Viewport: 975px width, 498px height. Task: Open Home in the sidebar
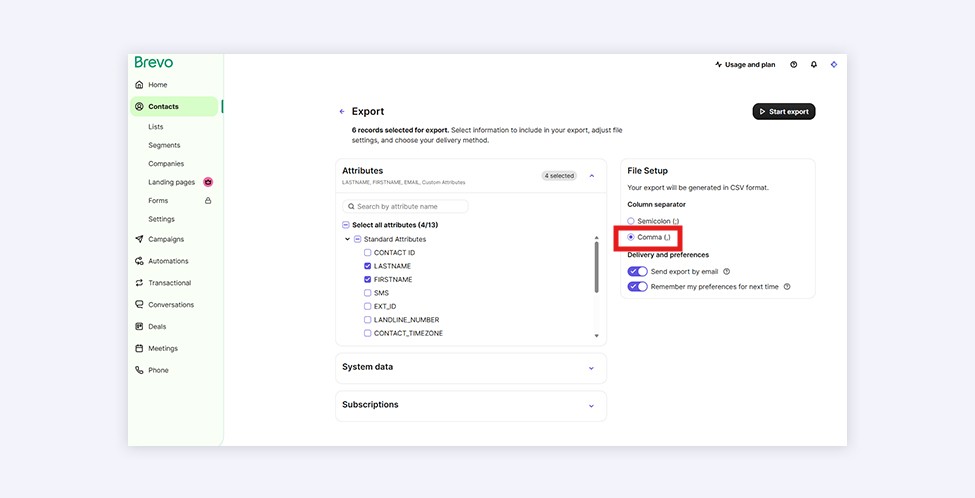[157, 85]
